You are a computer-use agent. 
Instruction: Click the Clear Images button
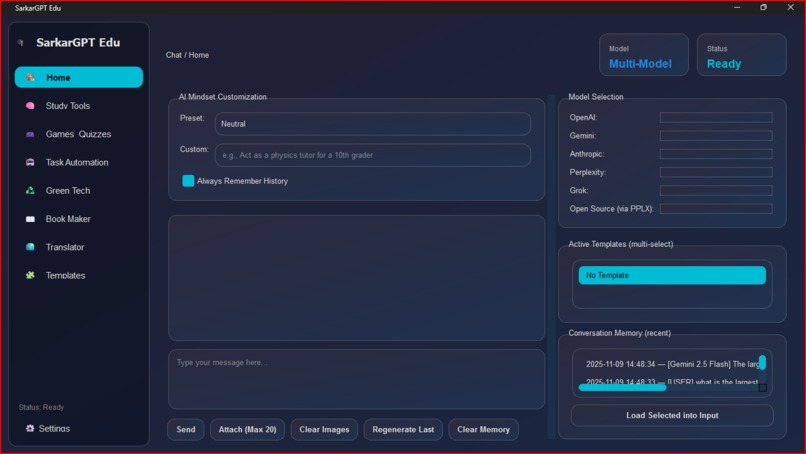point(324,429)
